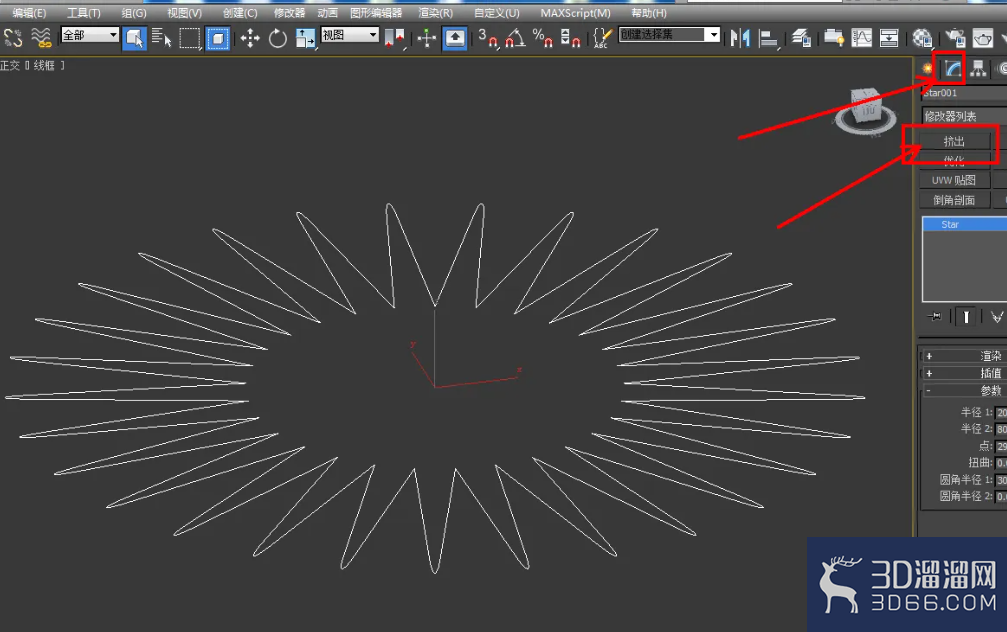
Task: Open the Curve Editor icon
Action: point(861,39)
